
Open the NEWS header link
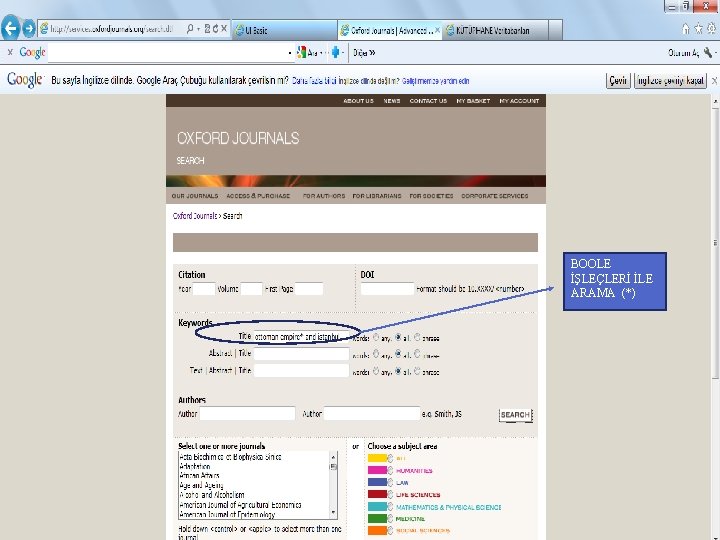click(392, 101)
